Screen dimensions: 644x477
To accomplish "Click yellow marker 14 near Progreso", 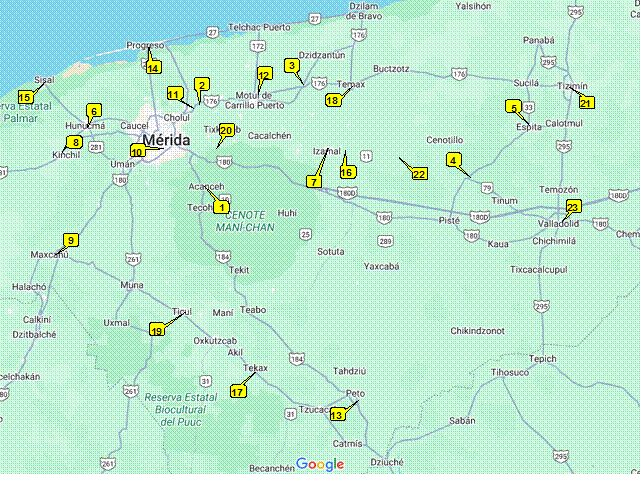I will tap(153, 68).
